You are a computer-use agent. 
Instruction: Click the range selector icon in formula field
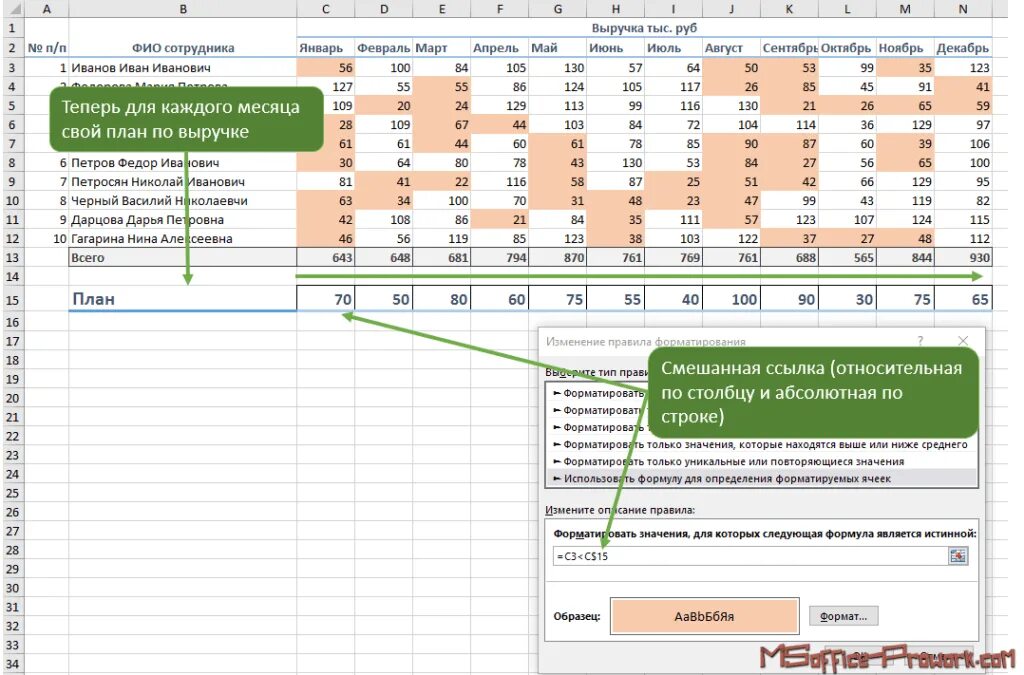click(957, 556)
